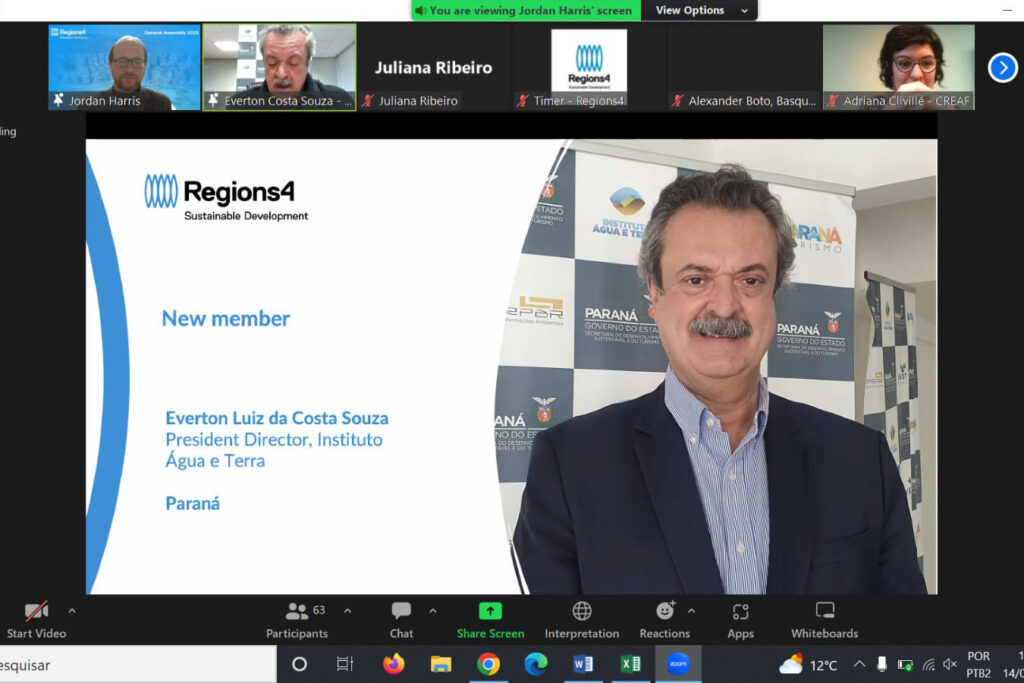Open Google Chrome from the taskbar

pyautogui.click(x=488, y=664)
